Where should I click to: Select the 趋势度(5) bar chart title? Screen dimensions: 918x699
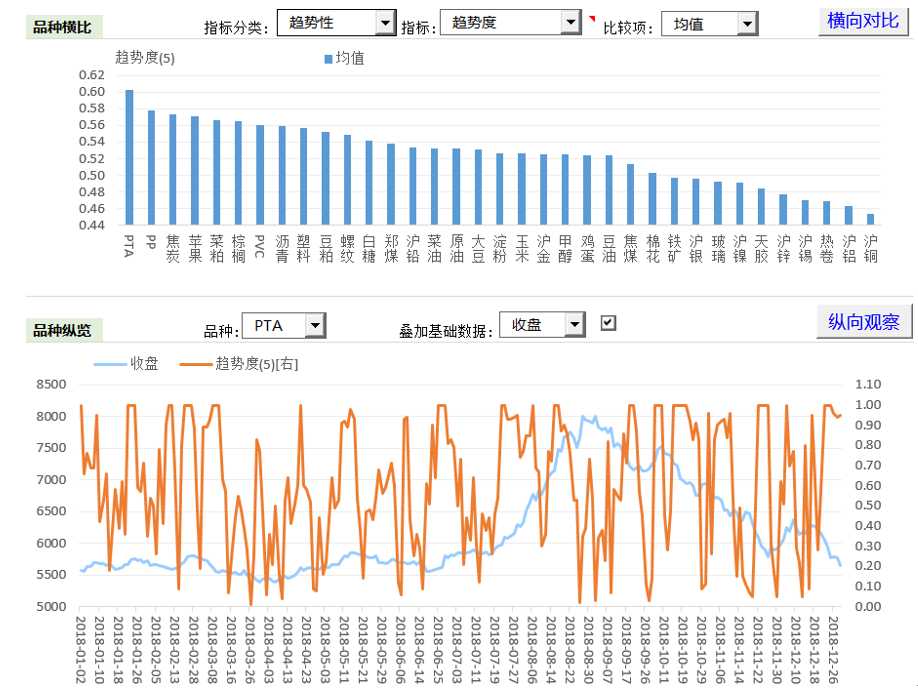145,58
